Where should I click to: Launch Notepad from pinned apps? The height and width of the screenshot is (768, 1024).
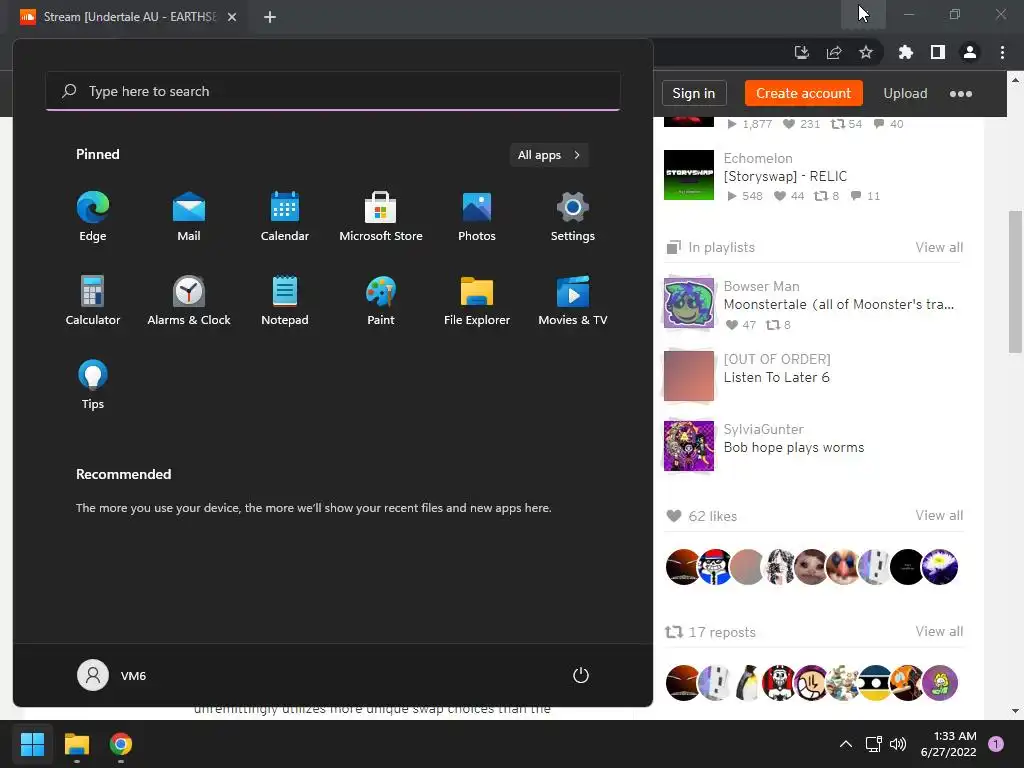(285, 300)
